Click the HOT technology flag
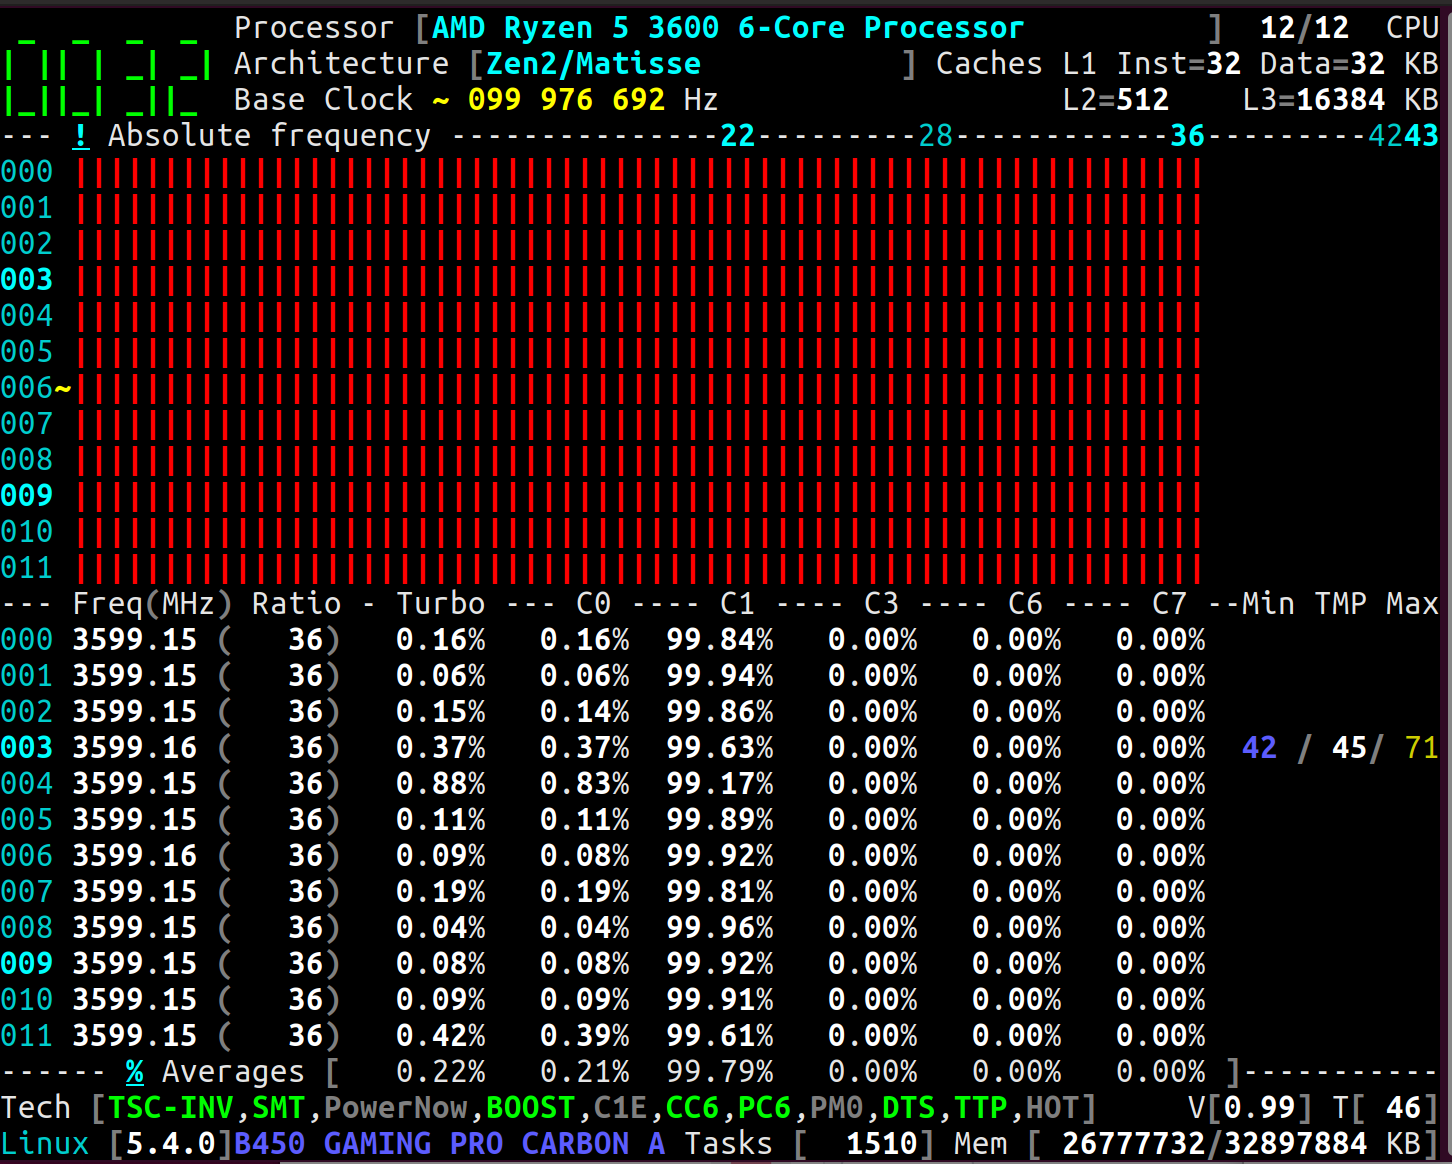The height and width of the screenshot is (1164, 1452). point(1052,1108)
